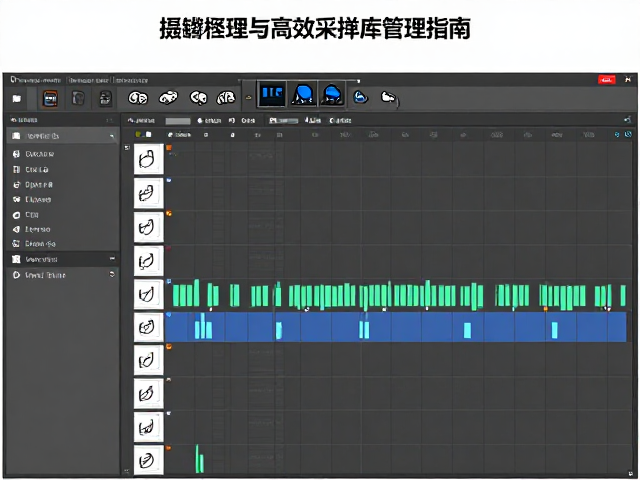Select the blue bars thumbnail in the toolbar
640x480 pixels.
[272, 94]
